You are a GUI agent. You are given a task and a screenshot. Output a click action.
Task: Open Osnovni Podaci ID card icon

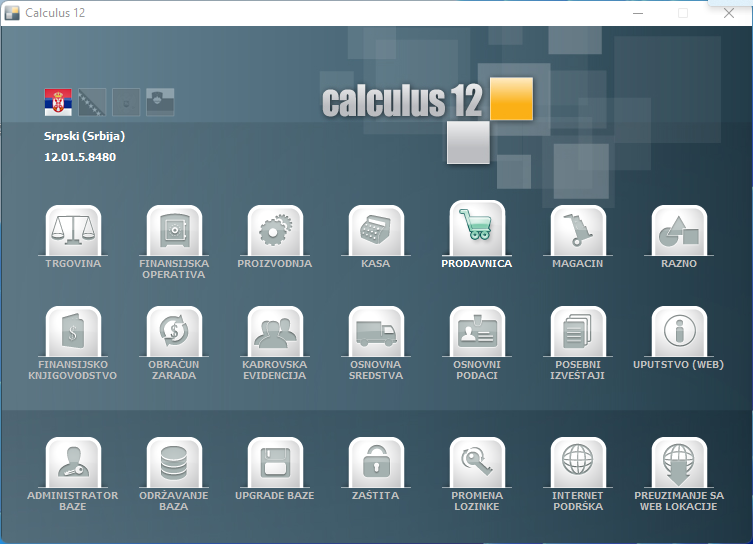477,331
